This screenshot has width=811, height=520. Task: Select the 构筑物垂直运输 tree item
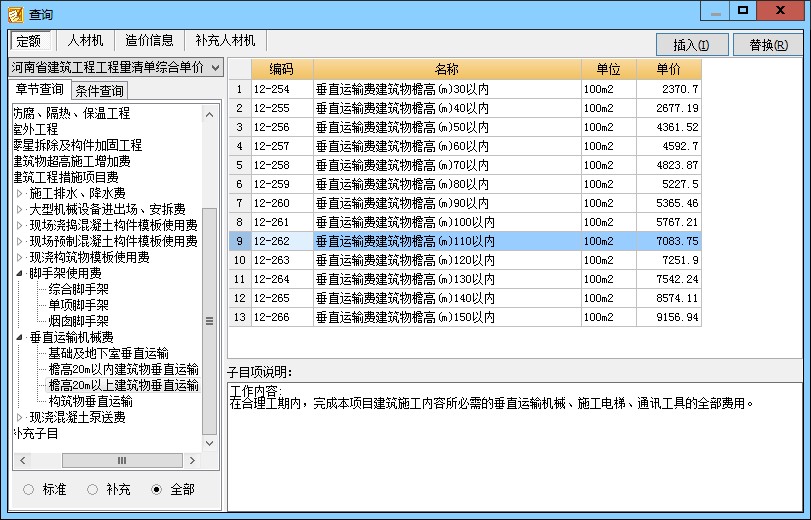coord(91,402)
